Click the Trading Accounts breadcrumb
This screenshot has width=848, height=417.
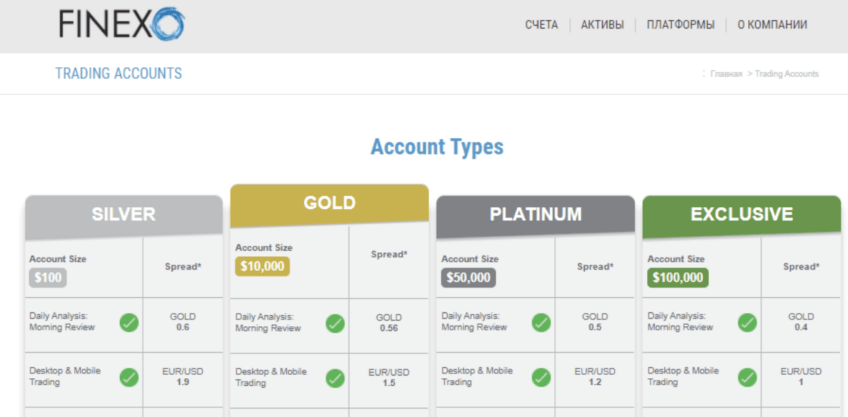pyautogui.click(x=787, y=74)
